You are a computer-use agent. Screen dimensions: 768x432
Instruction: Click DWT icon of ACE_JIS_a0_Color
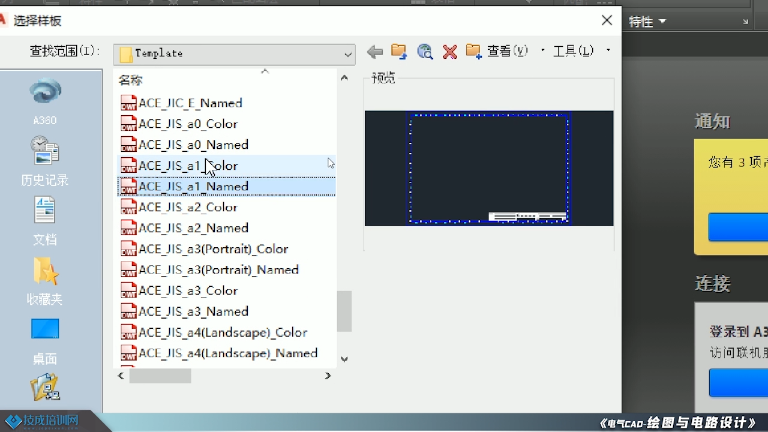coord(128,123)
